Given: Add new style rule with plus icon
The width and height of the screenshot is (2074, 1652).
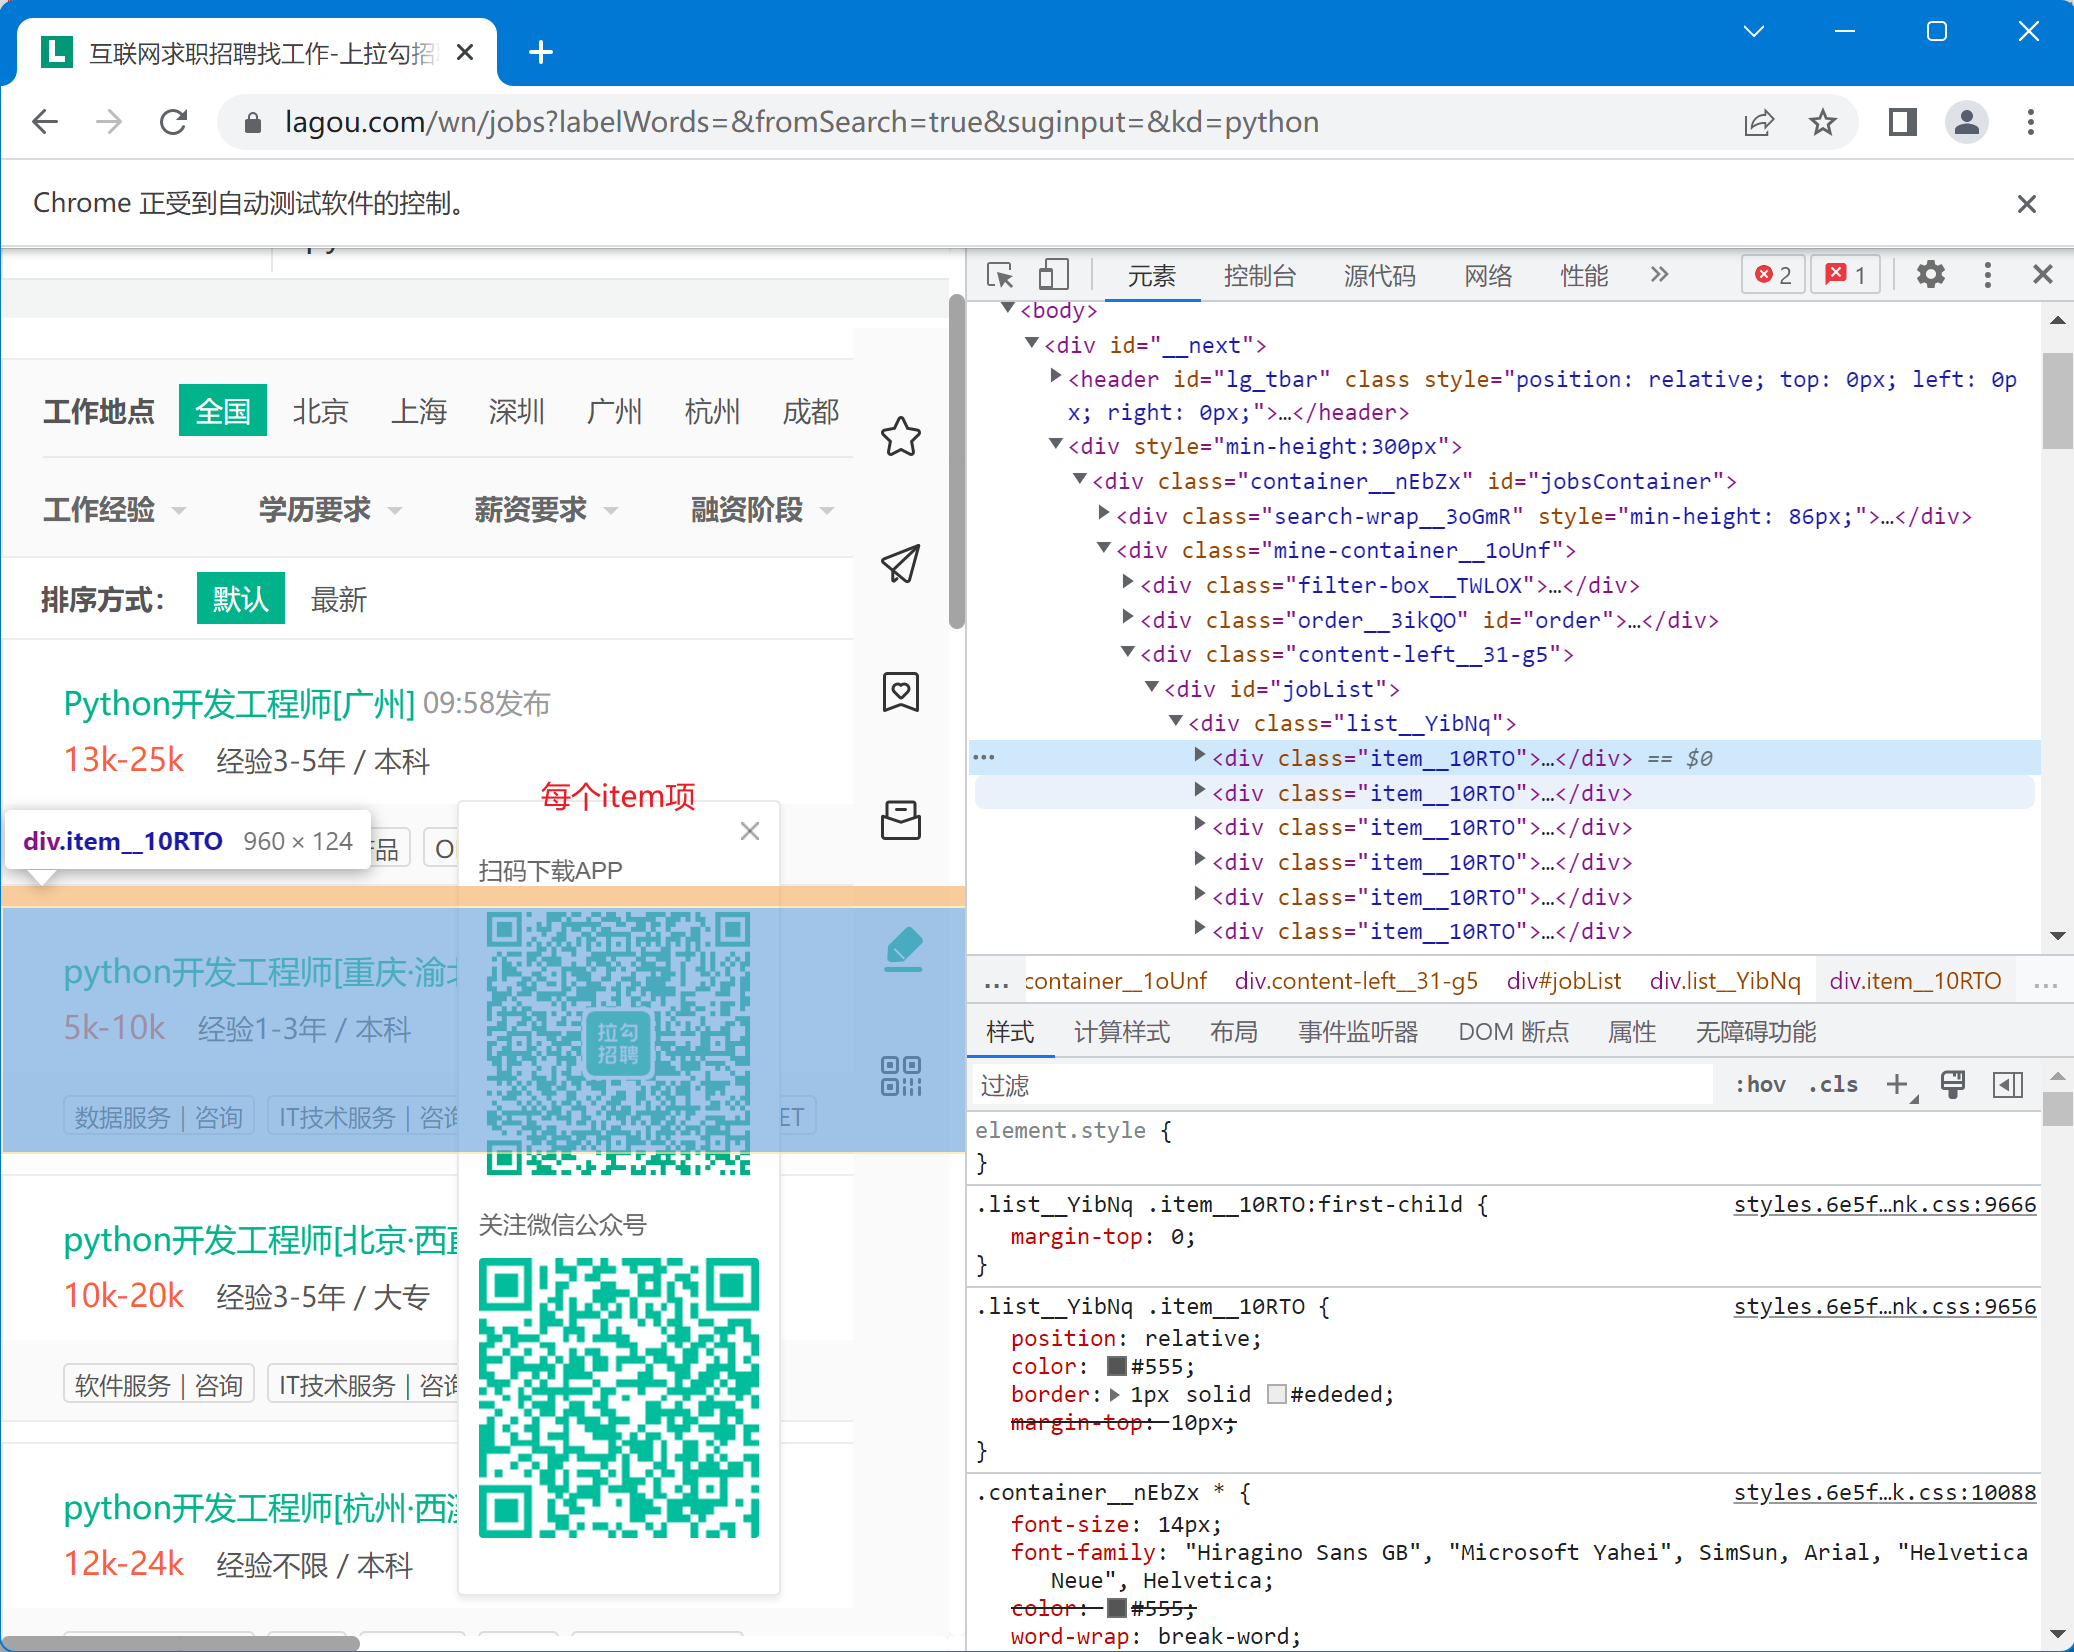Looking at the screenshot, I should pyautogui.click(x=1897, y=1084).
